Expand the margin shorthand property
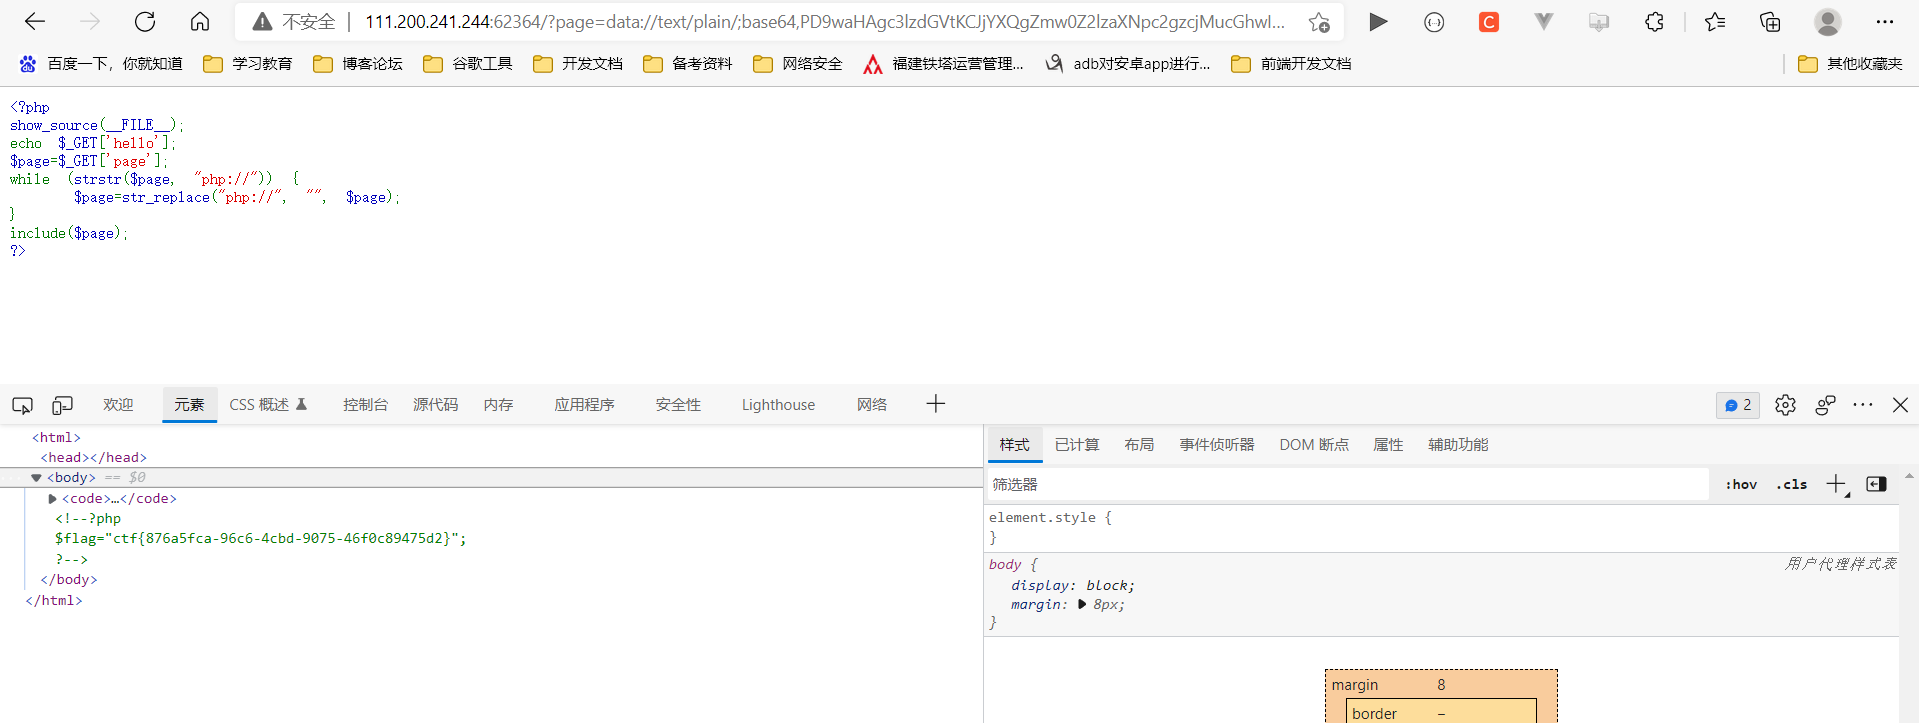The image size is (1919, 723). click(x=1082, y=604)
